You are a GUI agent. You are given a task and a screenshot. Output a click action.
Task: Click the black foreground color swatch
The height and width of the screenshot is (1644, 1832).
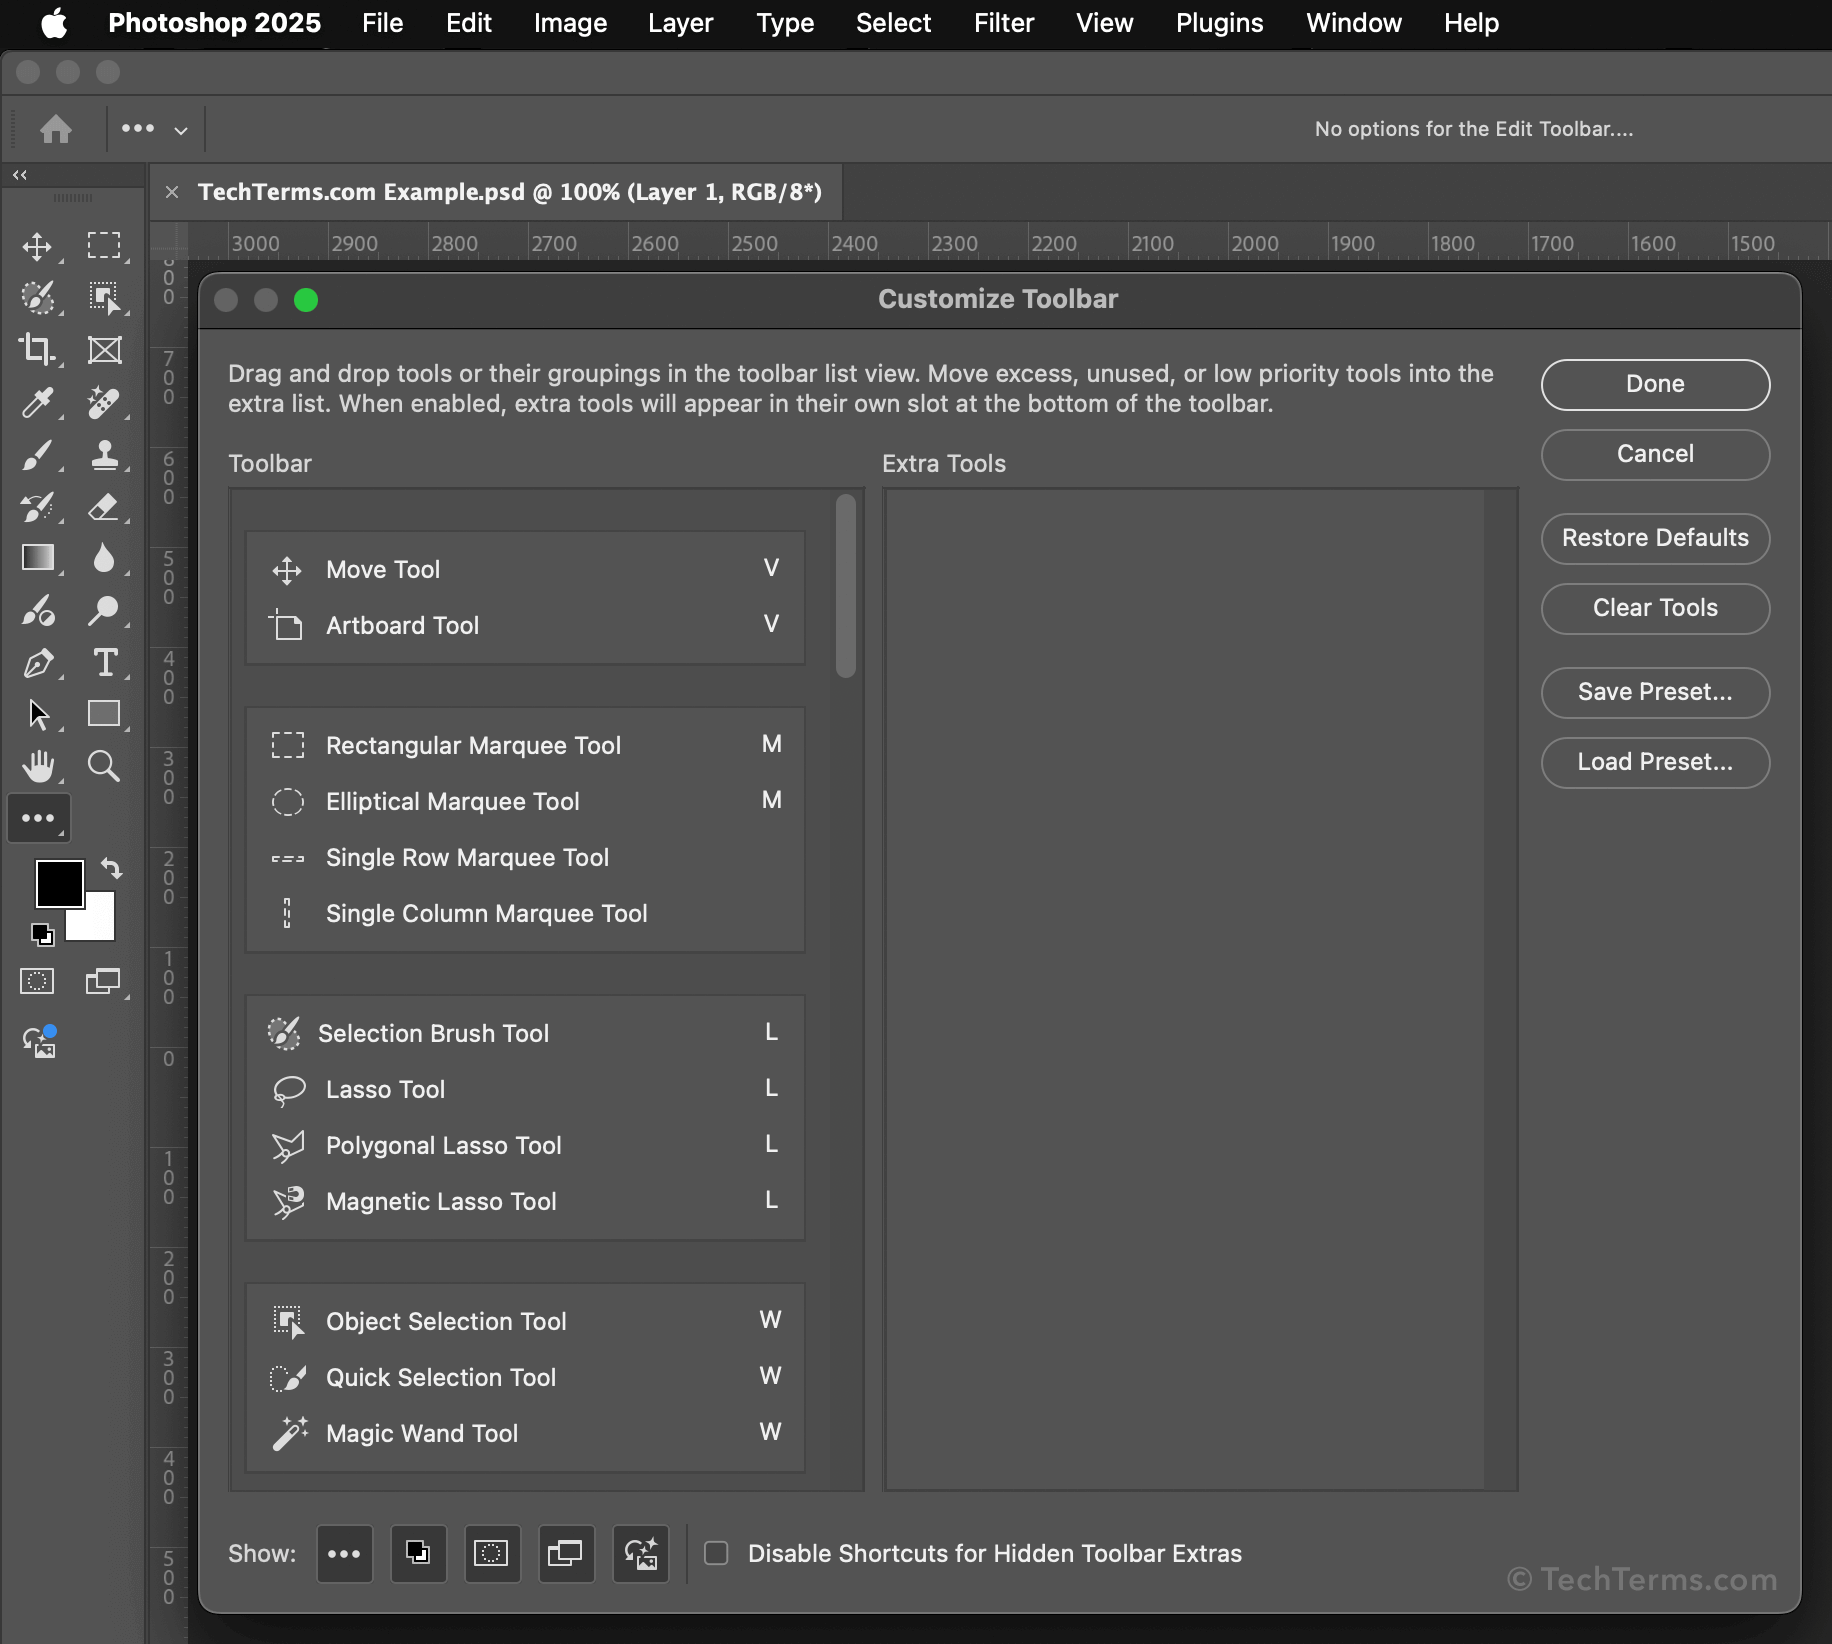click(x=58, y=883)
